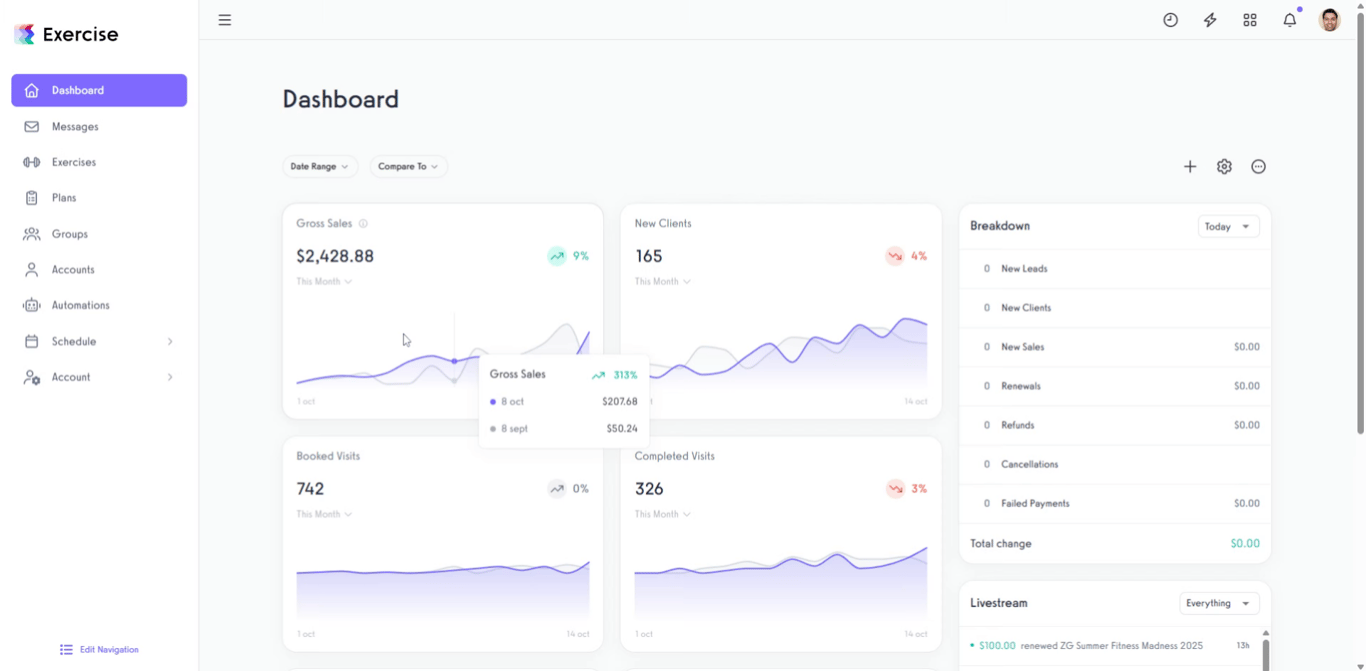Open dashboard settings gear icon

point(1224,167)
